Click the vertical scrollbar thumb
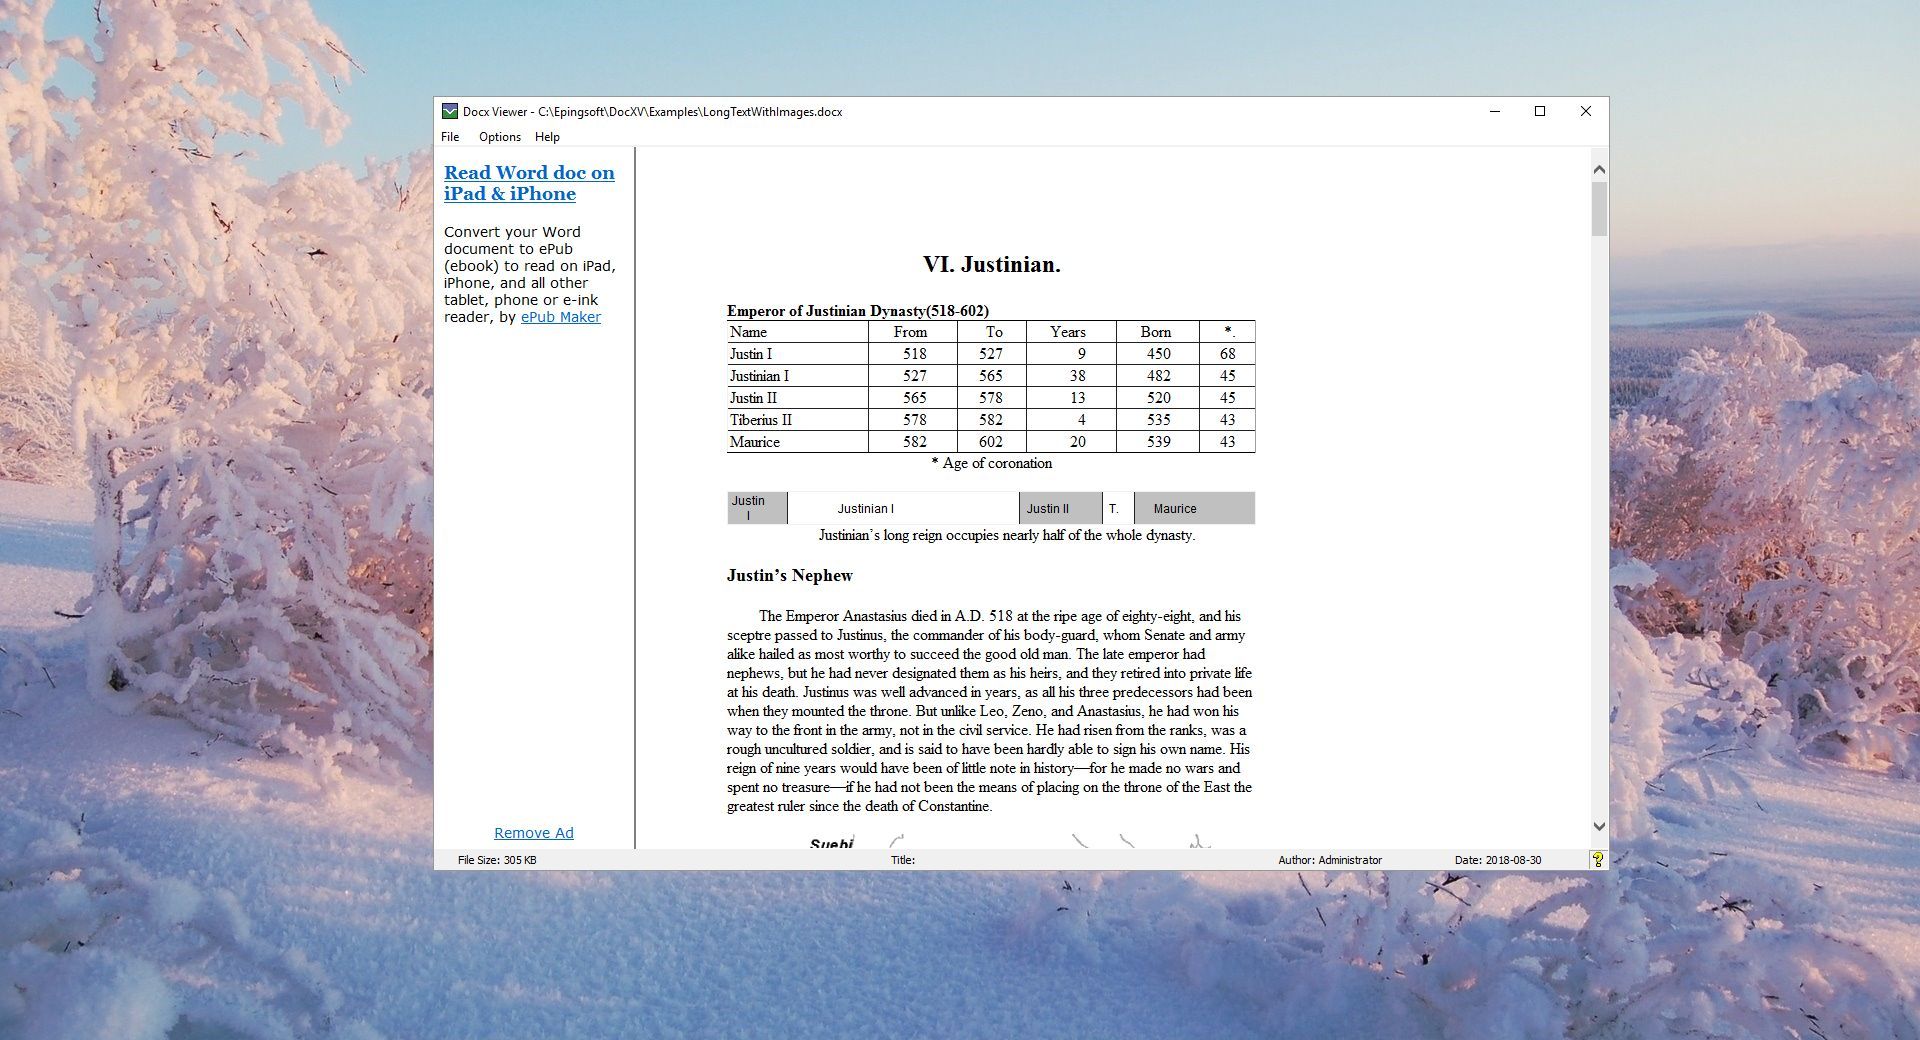The image size is (1920, 1040). pos(1599,209)
